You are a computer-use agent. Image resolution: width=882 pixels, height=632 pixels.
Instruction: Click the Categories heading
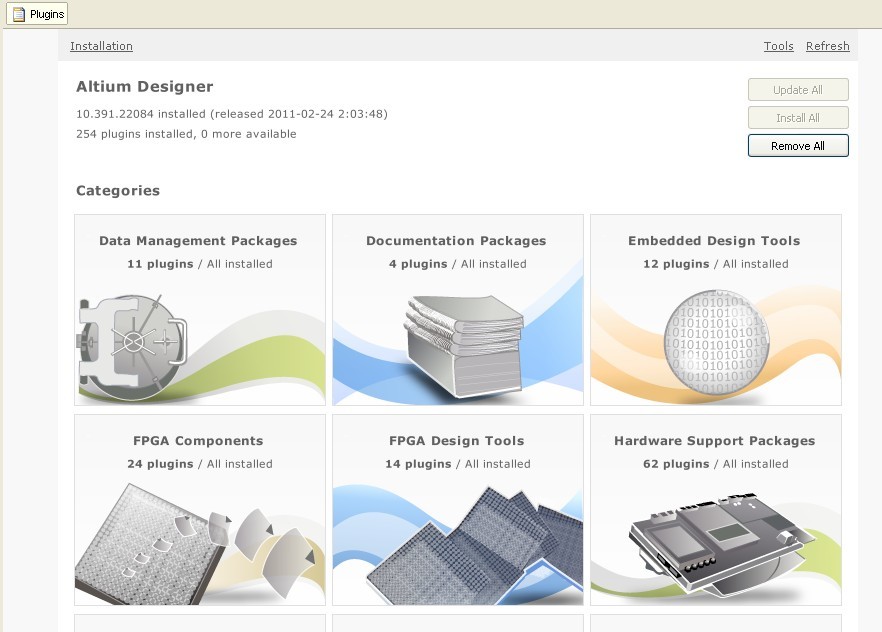click(118, 191)
